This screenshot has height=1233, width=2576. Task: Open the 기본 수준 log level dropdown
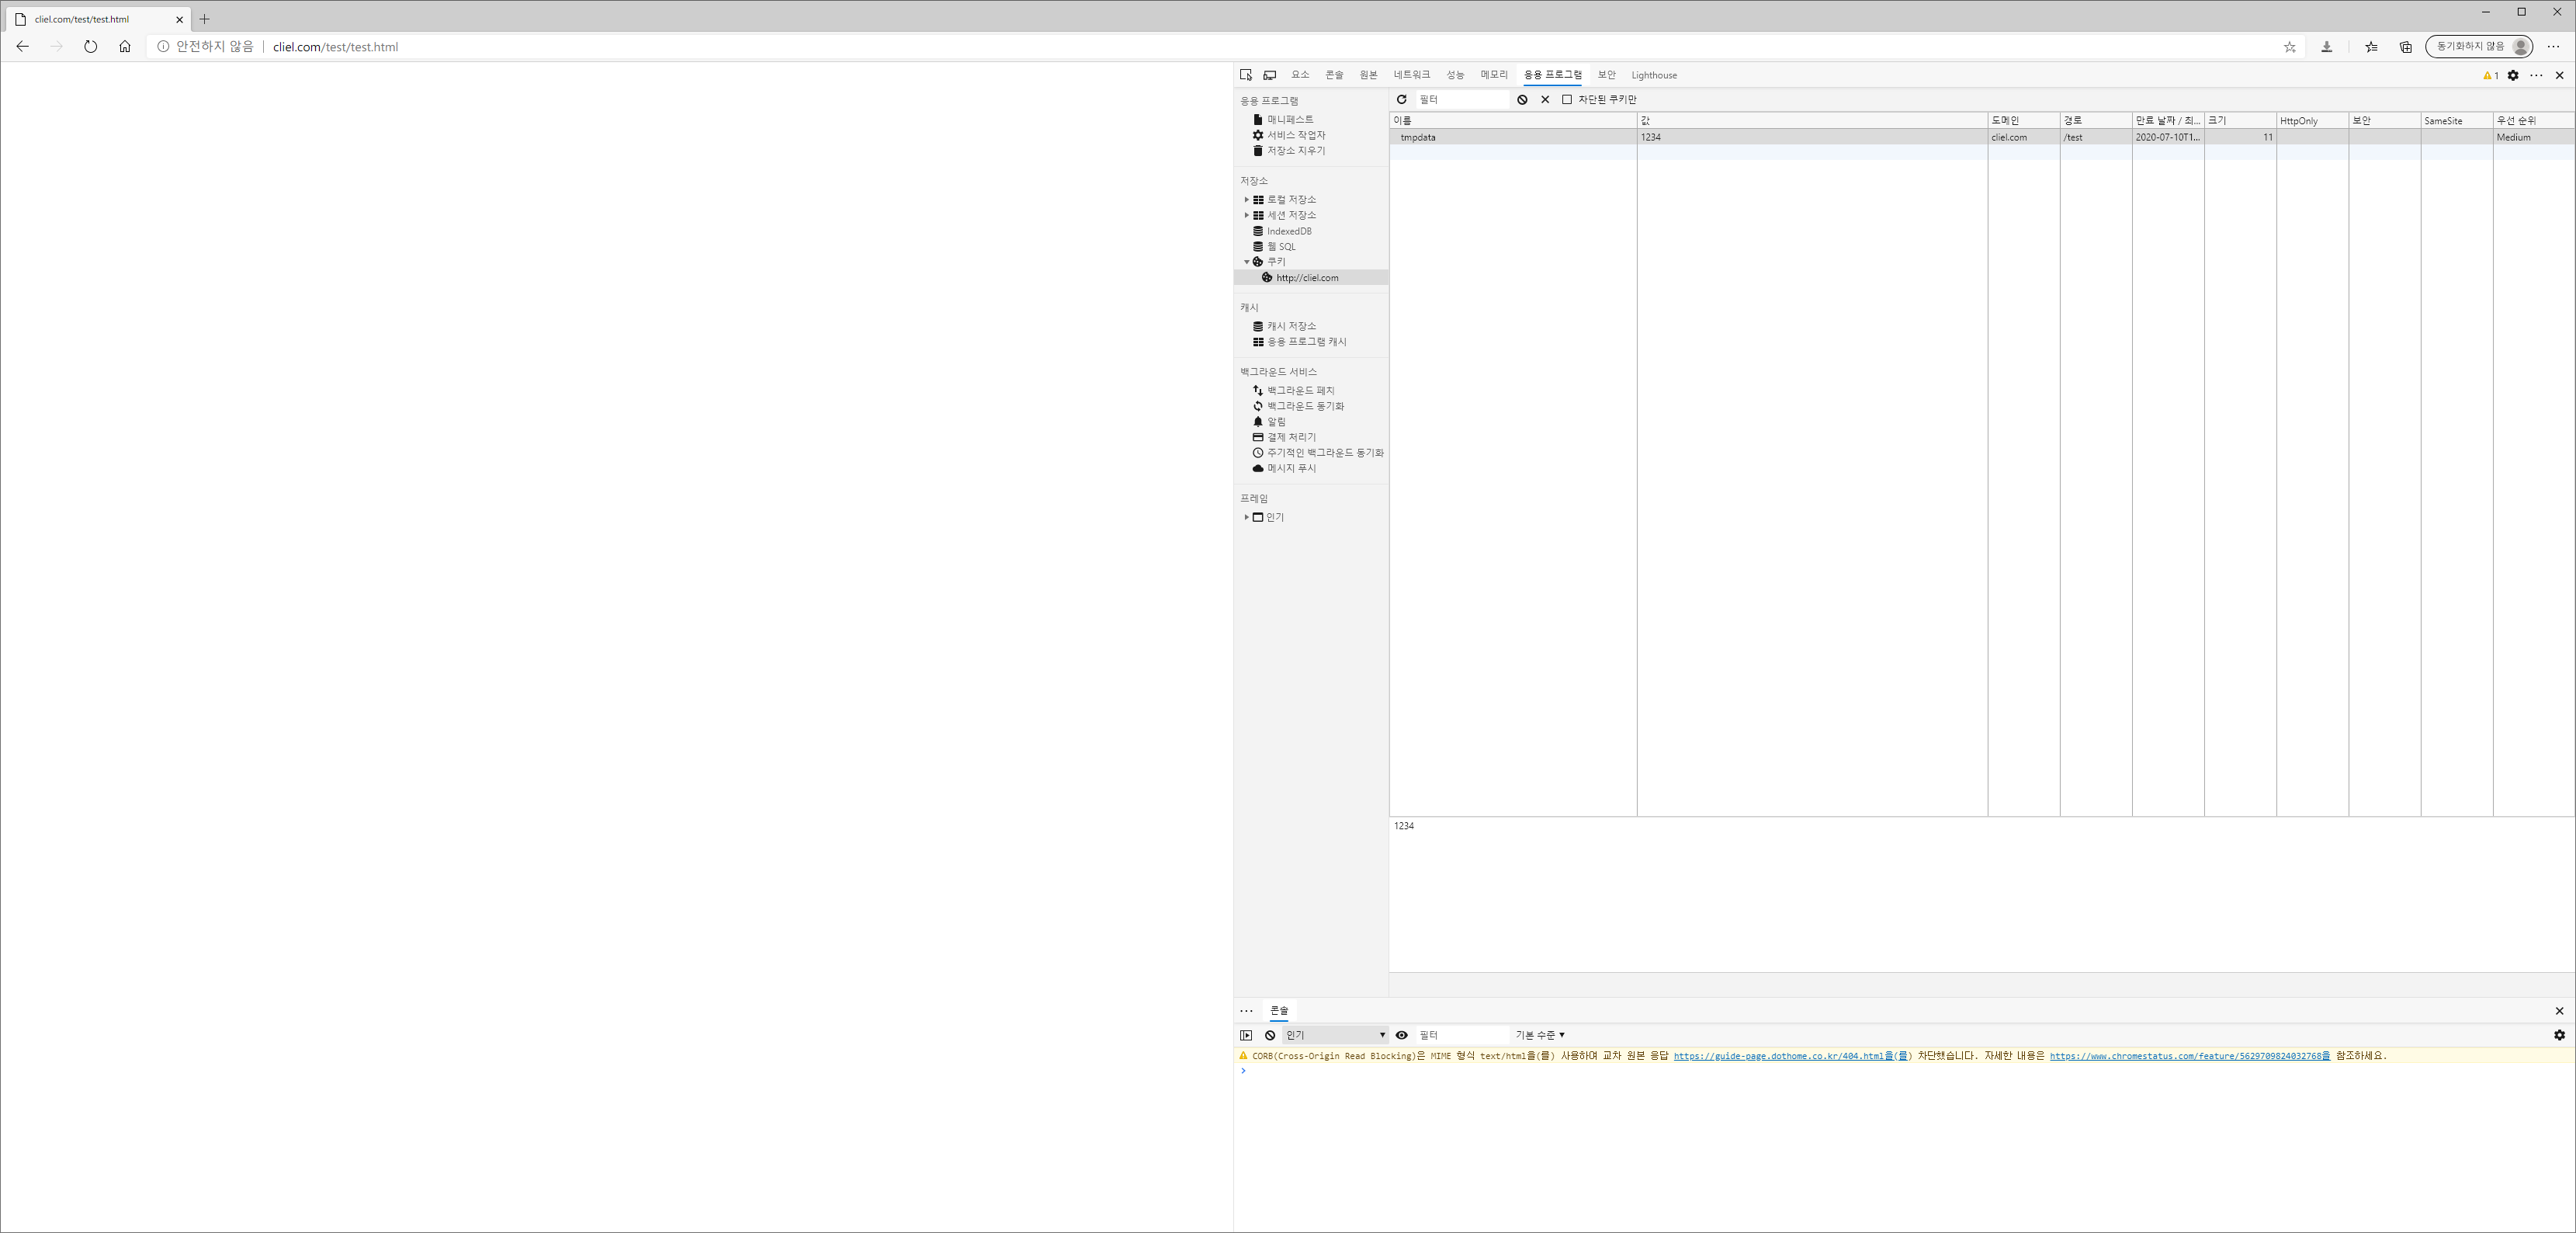[1540, 1035]
